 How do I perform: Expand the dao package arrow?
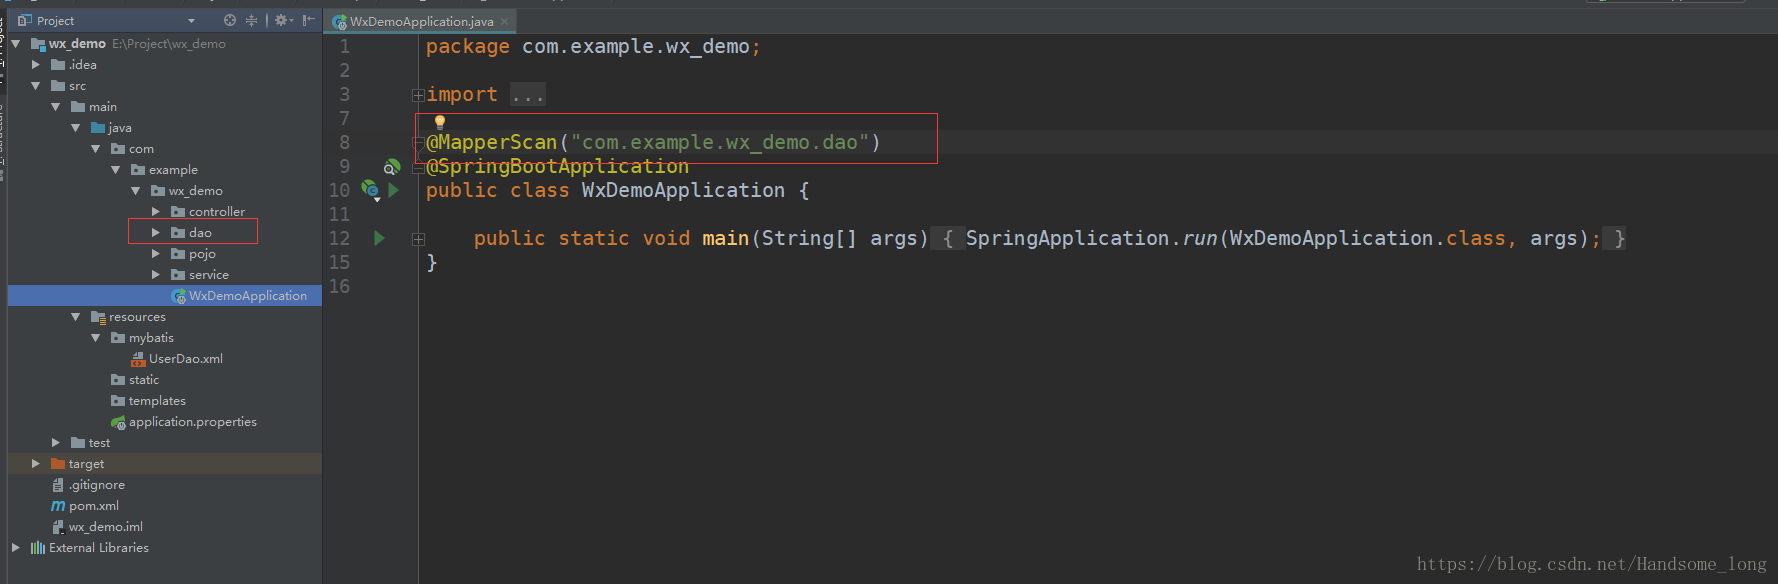coord(156,233)
